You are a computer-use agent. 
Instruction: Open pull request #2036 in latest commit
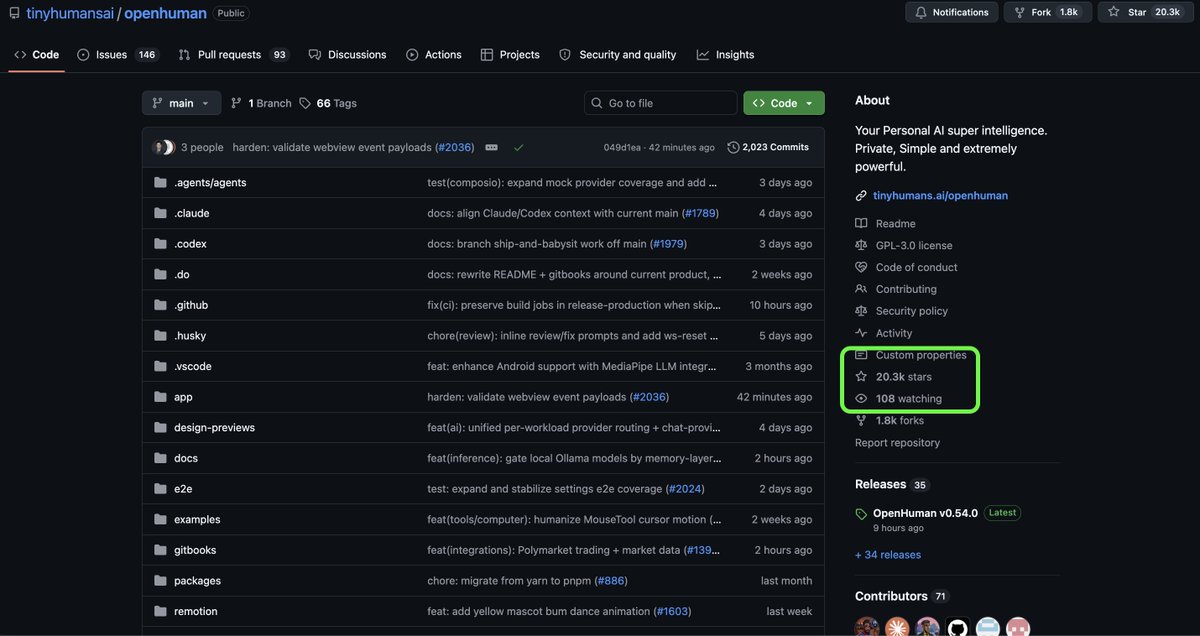click(x=455, y=148)
